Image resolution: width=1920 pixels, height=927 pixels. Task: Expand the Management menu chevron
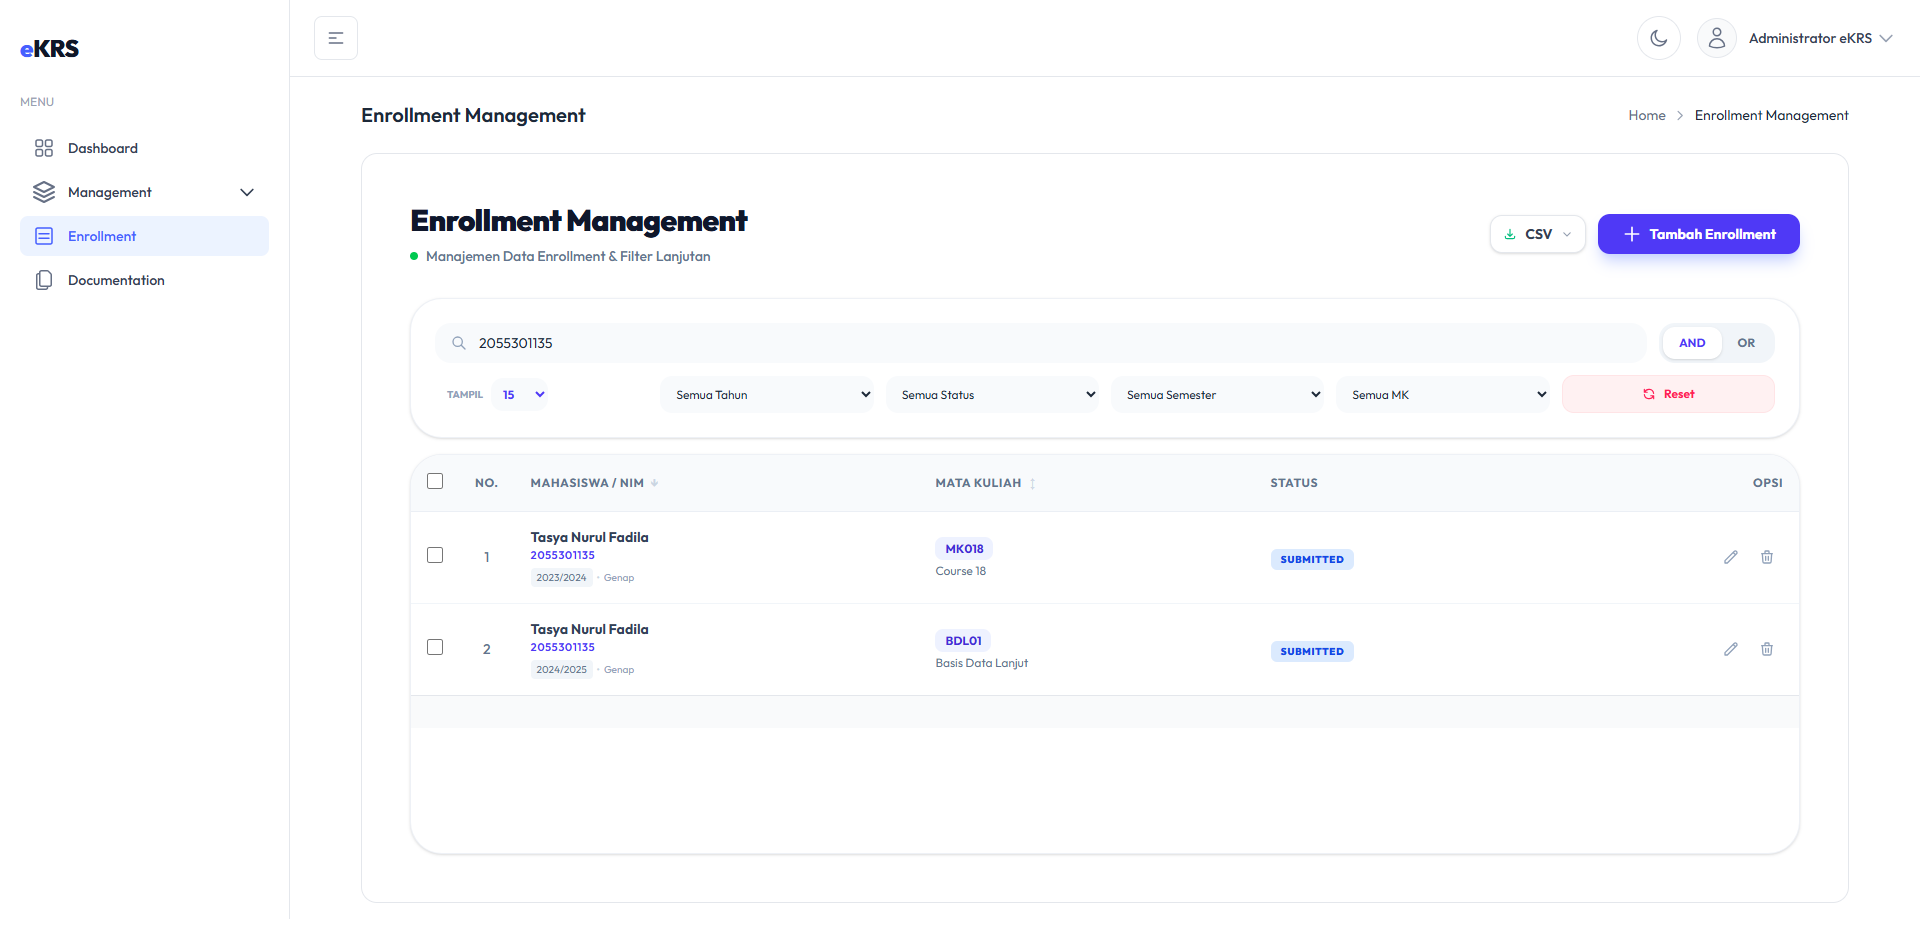(x=247, y=192)
